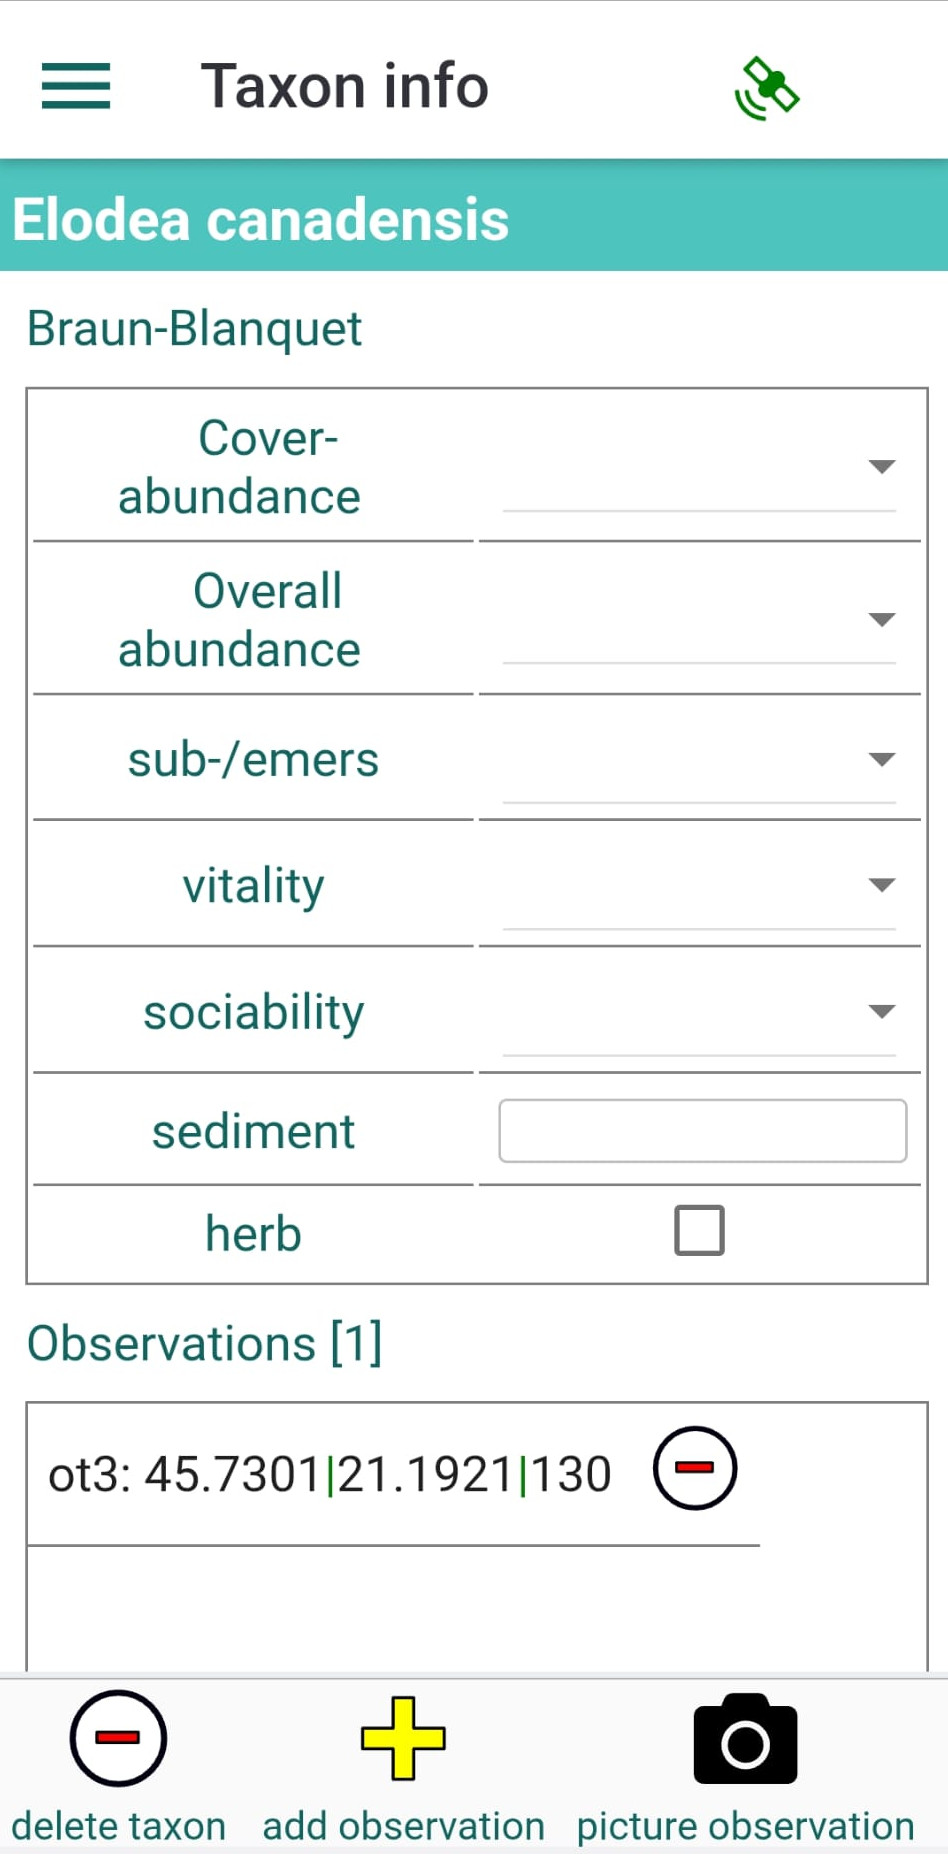Viewport: 948px width, 1854px height.
Task: Tap the yellow plus add observation icon
Action: tap(403, 1738)
